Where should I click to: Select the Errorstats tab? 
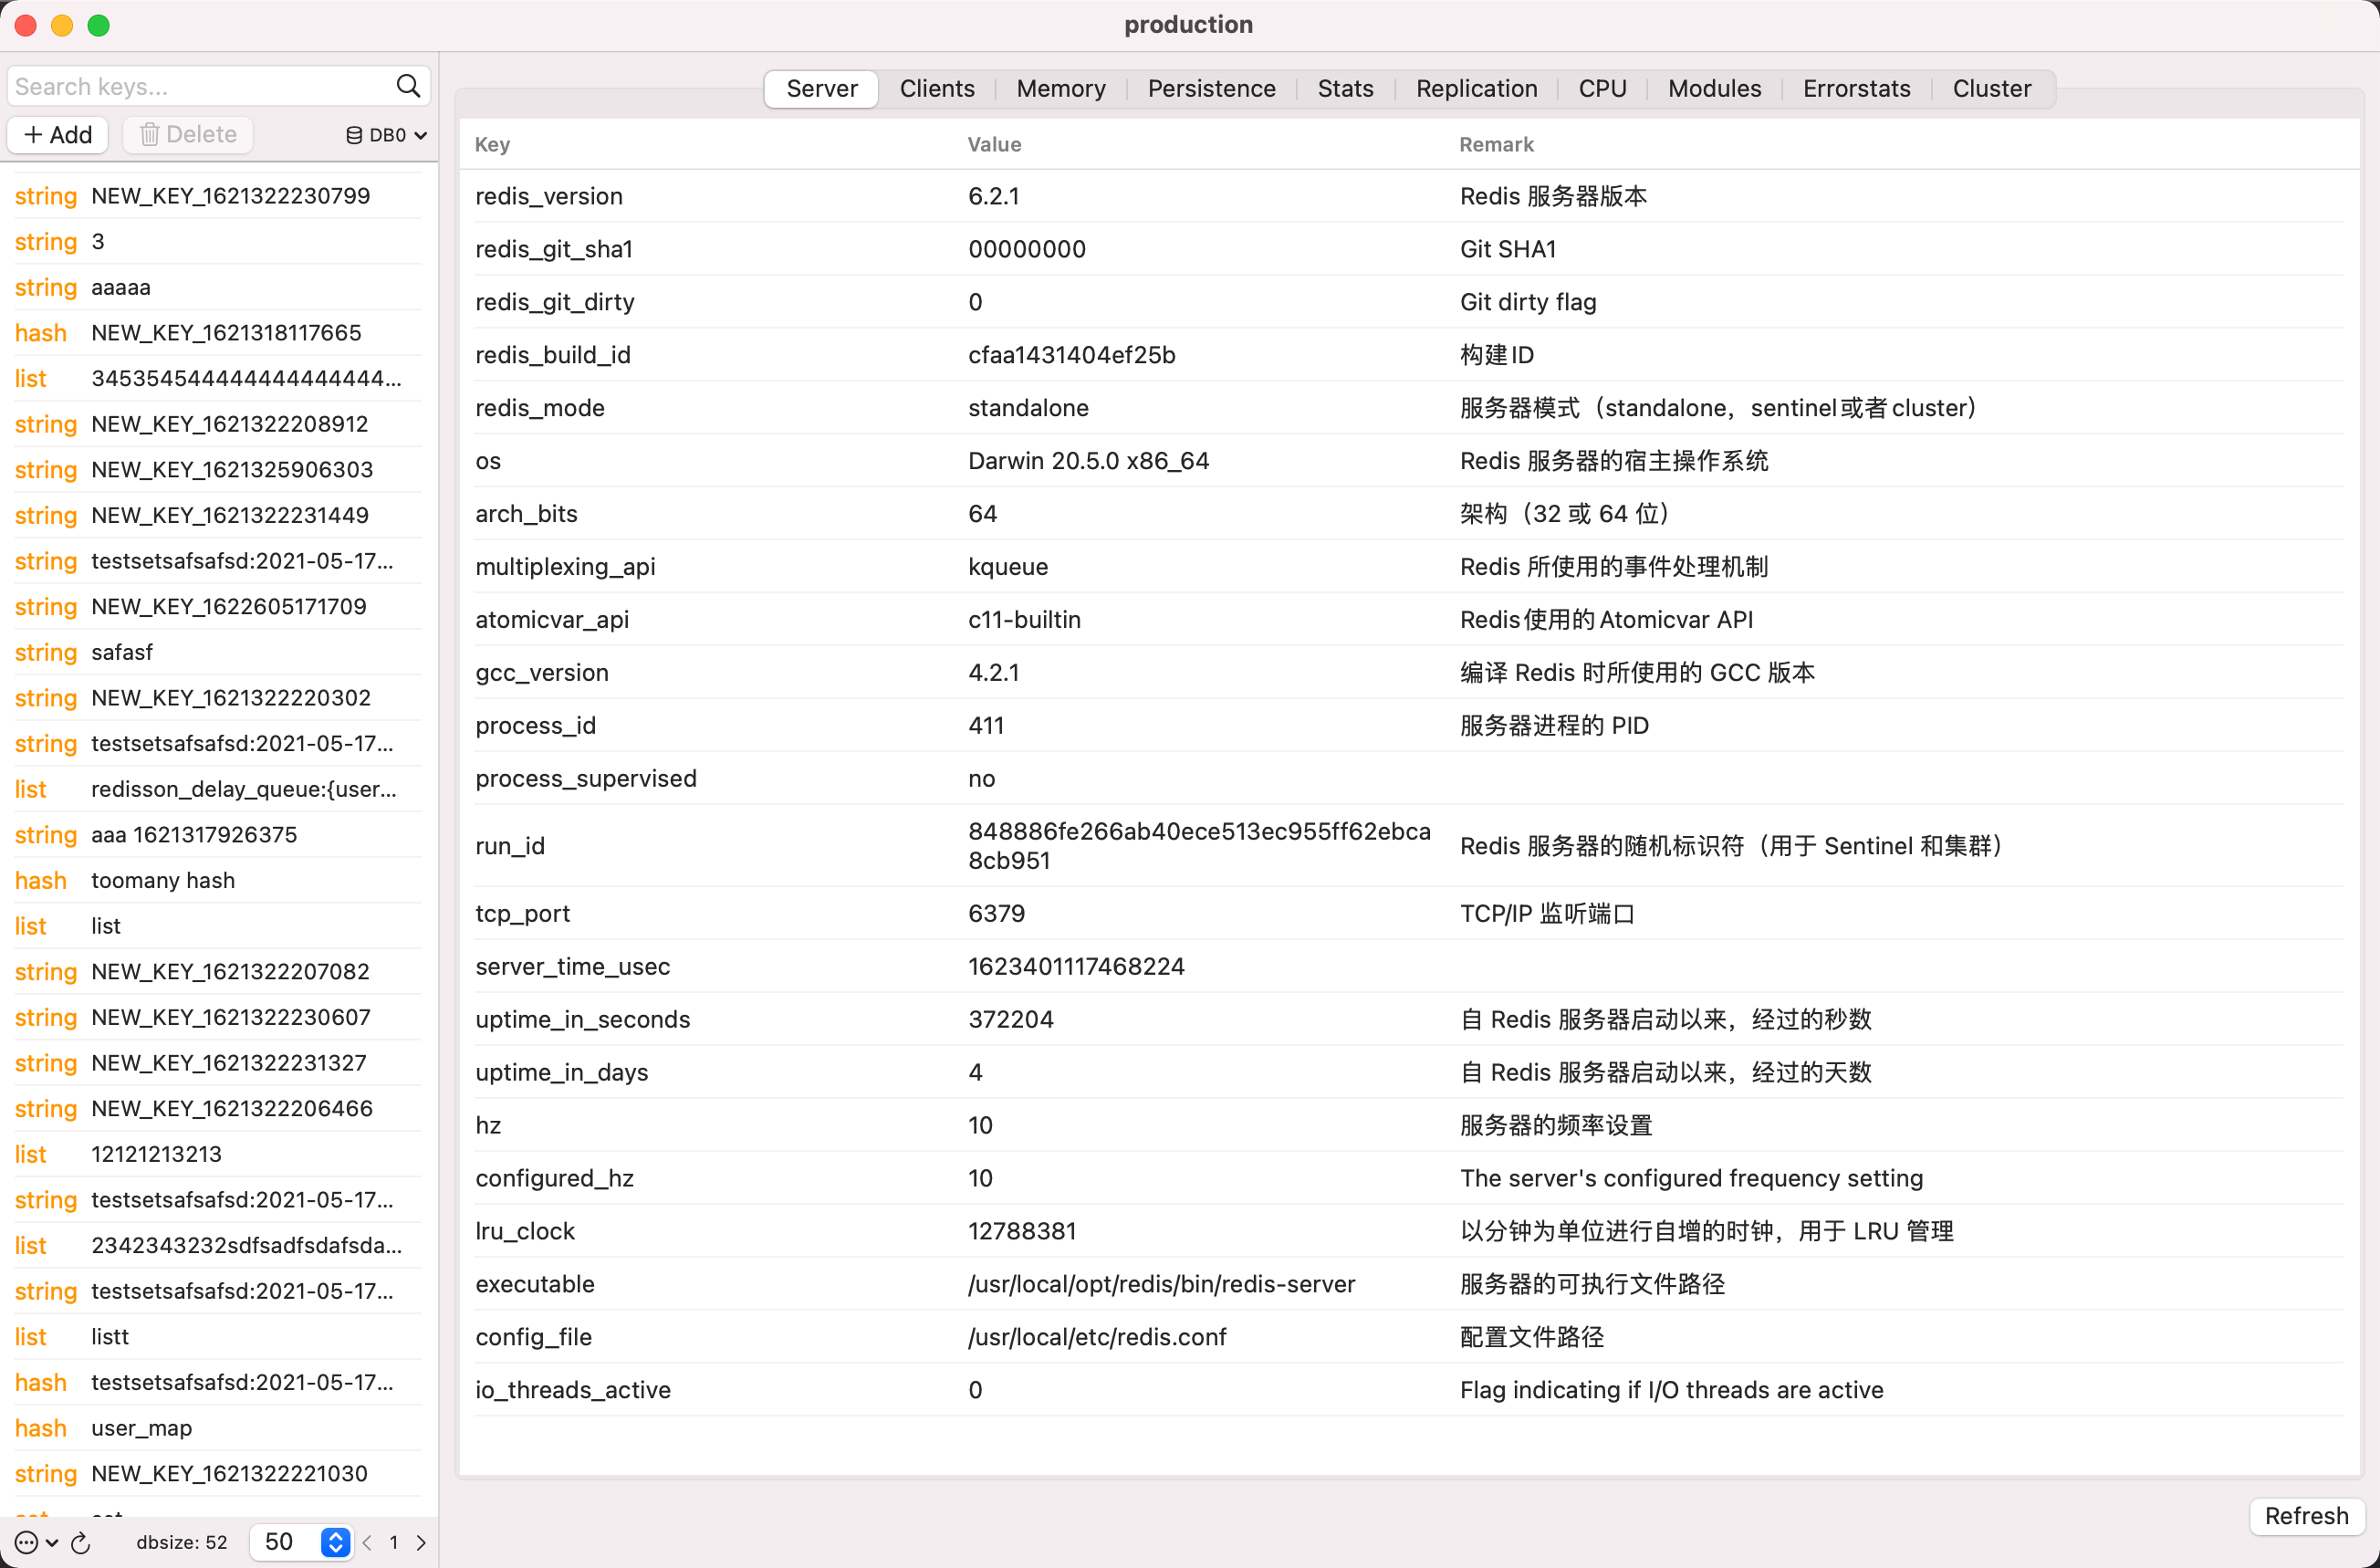pyautogui.click(x=1855, y=88)
